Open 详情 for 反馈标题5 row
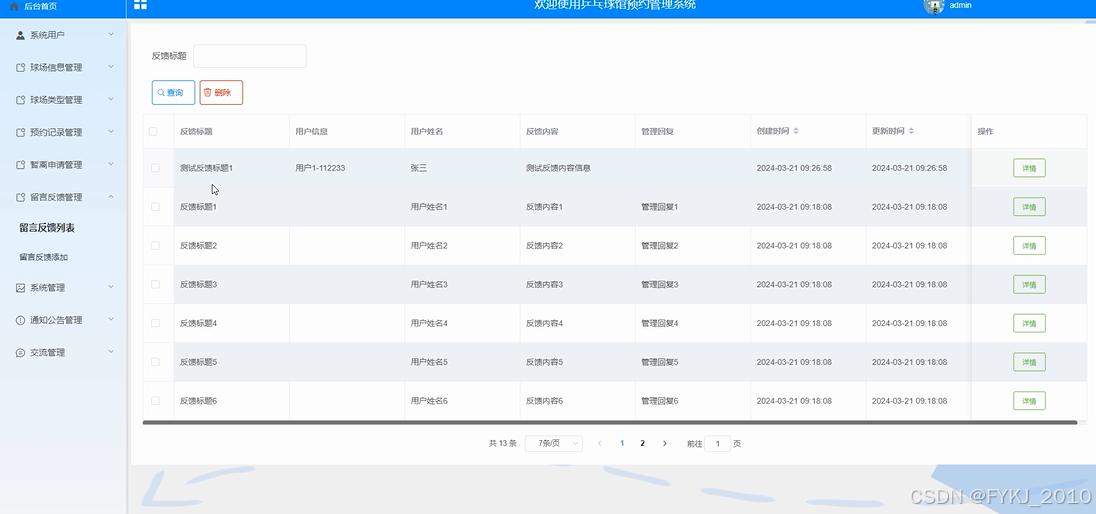 click(1029, 362)
